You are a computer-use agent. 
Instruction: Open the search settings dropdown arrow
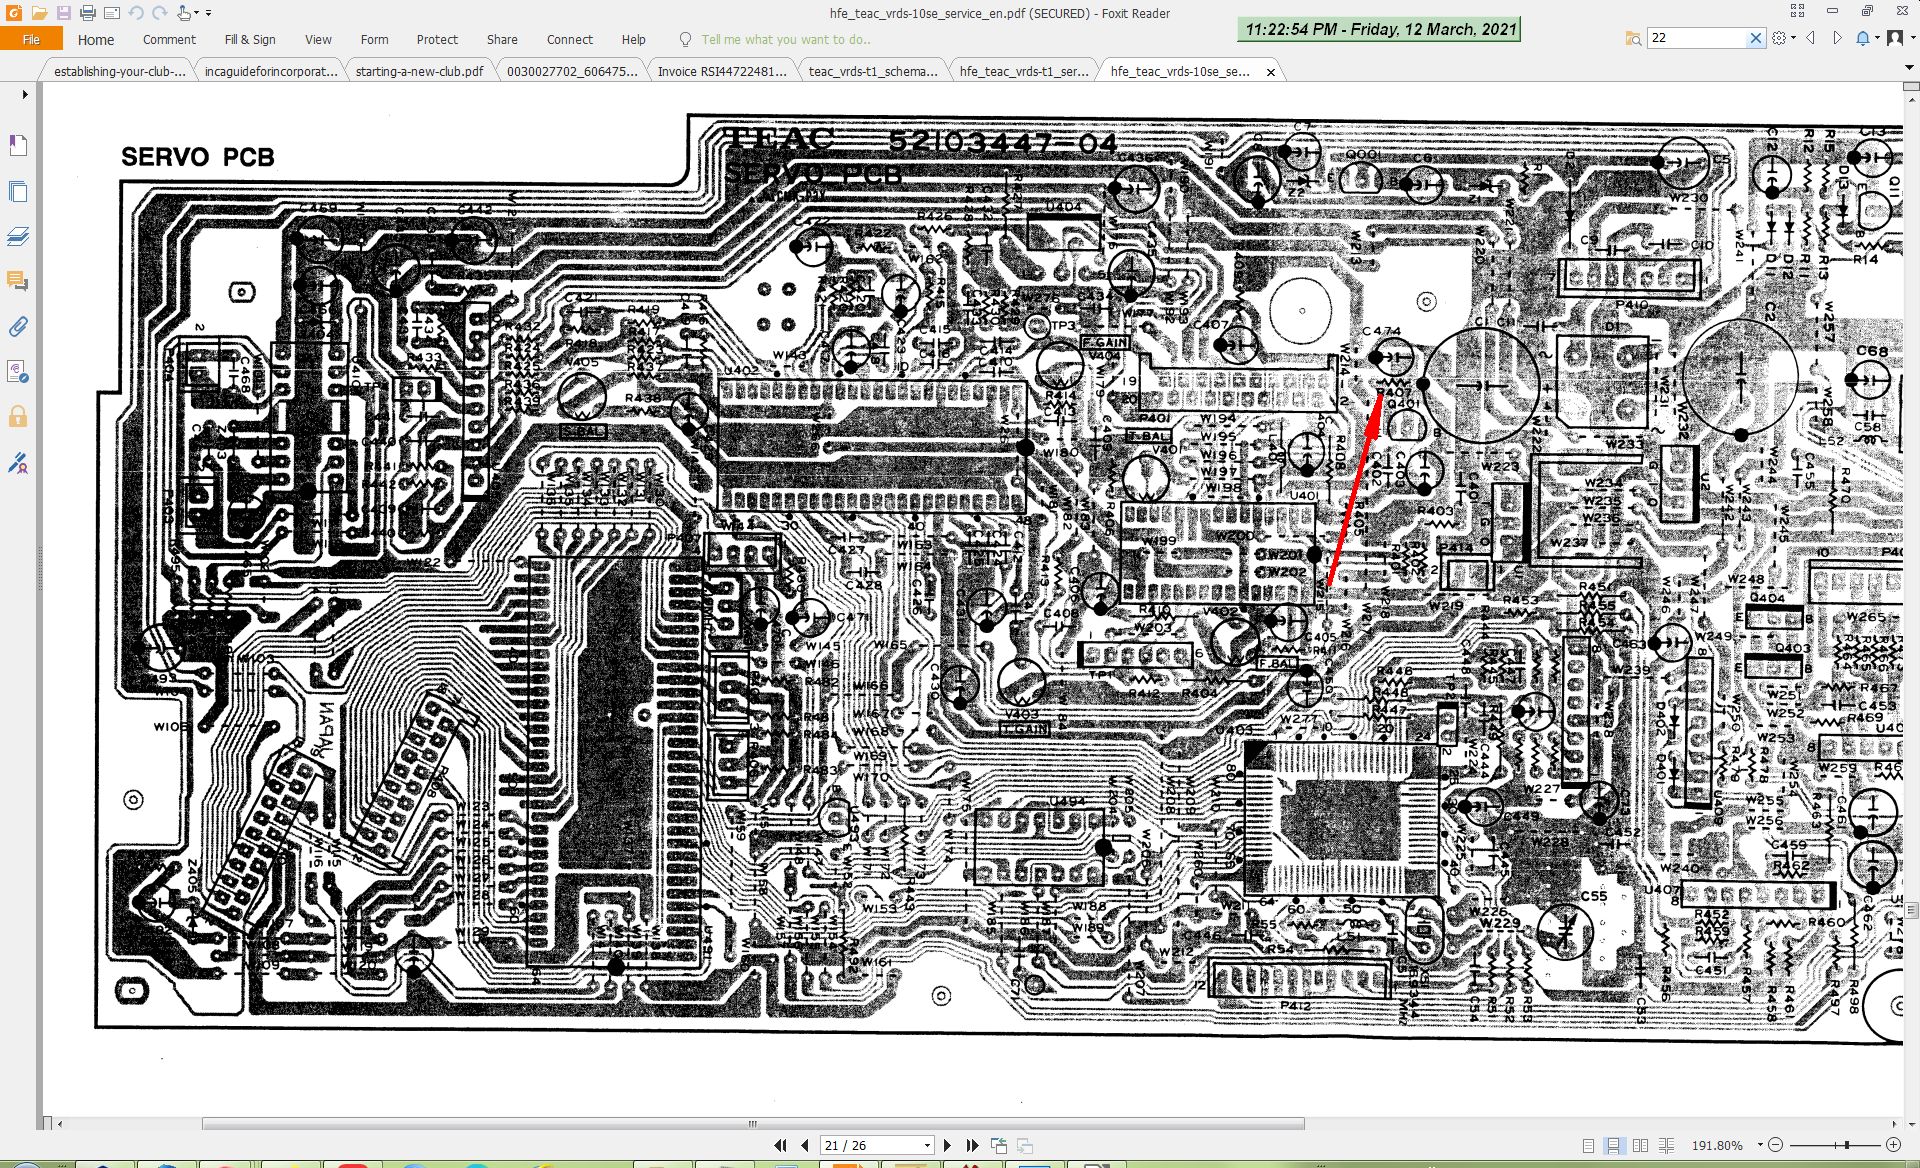tap(1793, 38)
